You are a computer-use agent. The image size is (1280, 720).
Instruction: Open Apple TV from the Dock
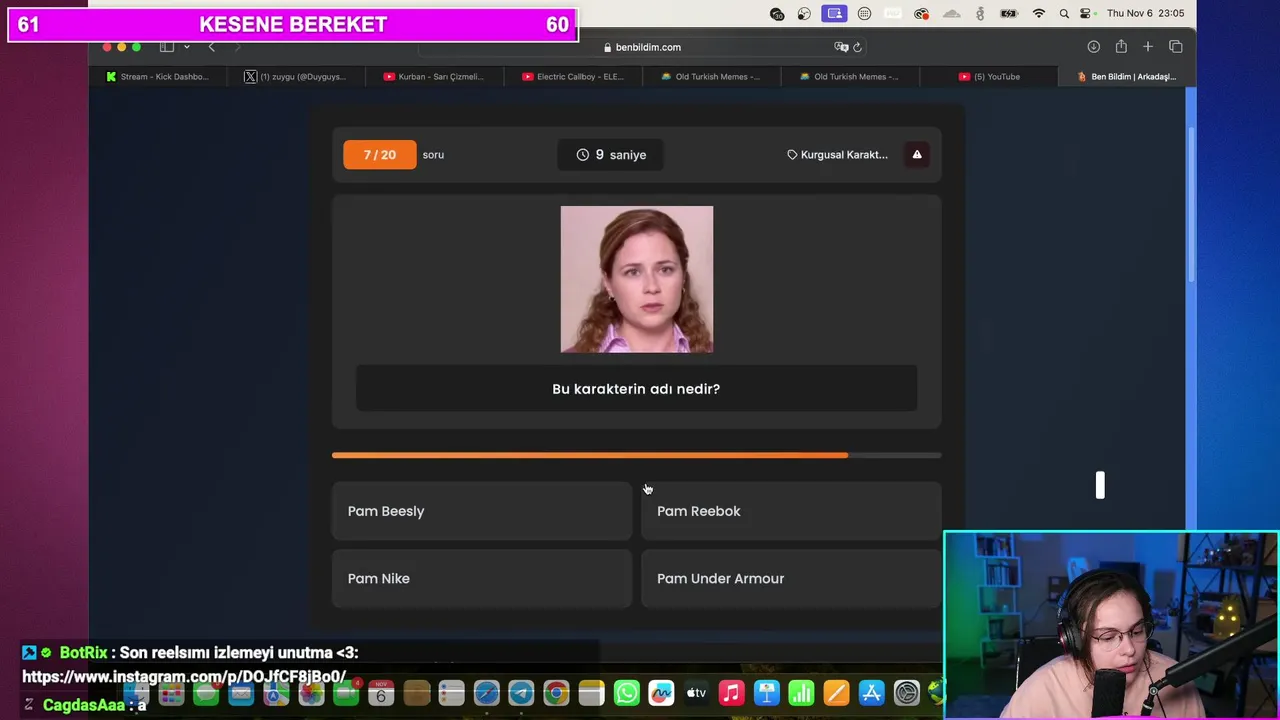[x=696, y=693]
